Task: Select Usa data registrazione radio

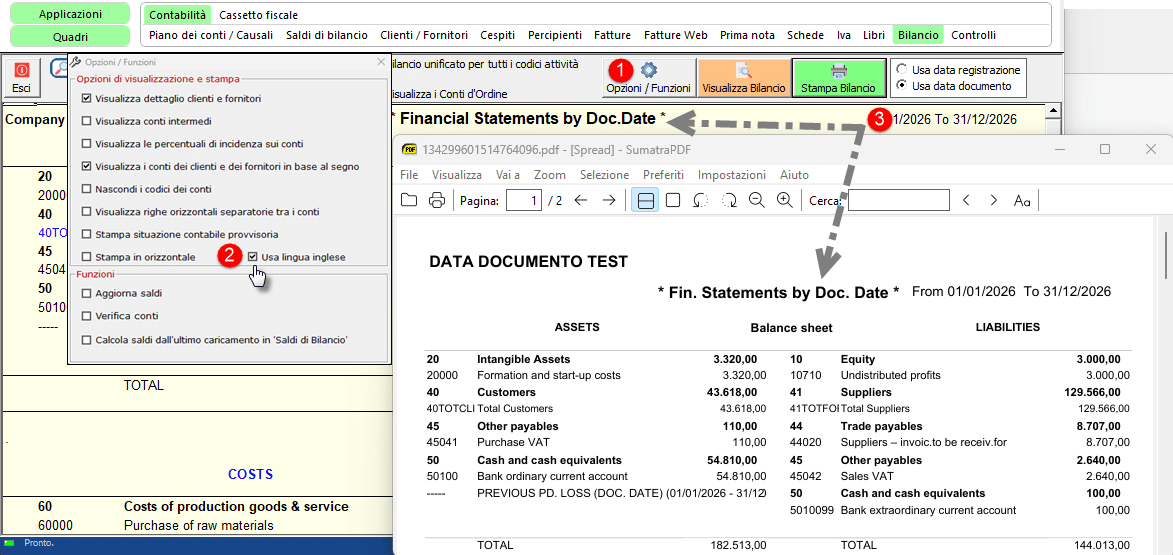Action: tap(902, 70)
